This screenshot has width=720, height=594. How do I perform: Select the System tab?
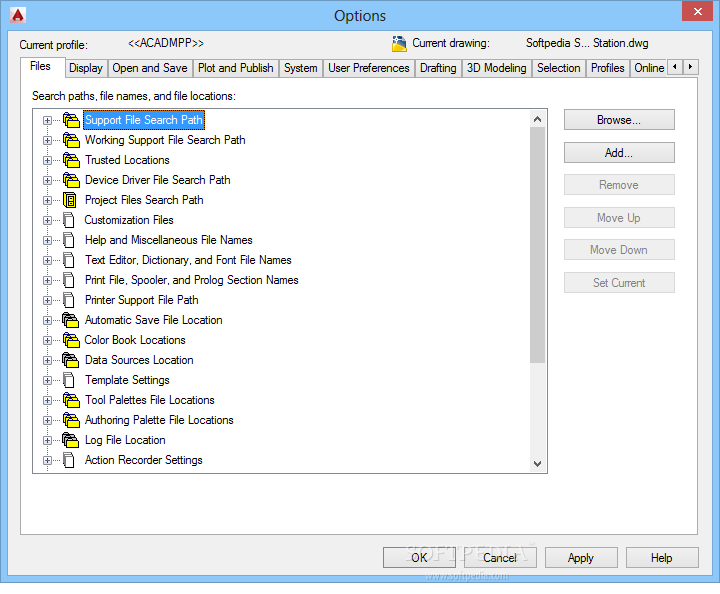301,68
